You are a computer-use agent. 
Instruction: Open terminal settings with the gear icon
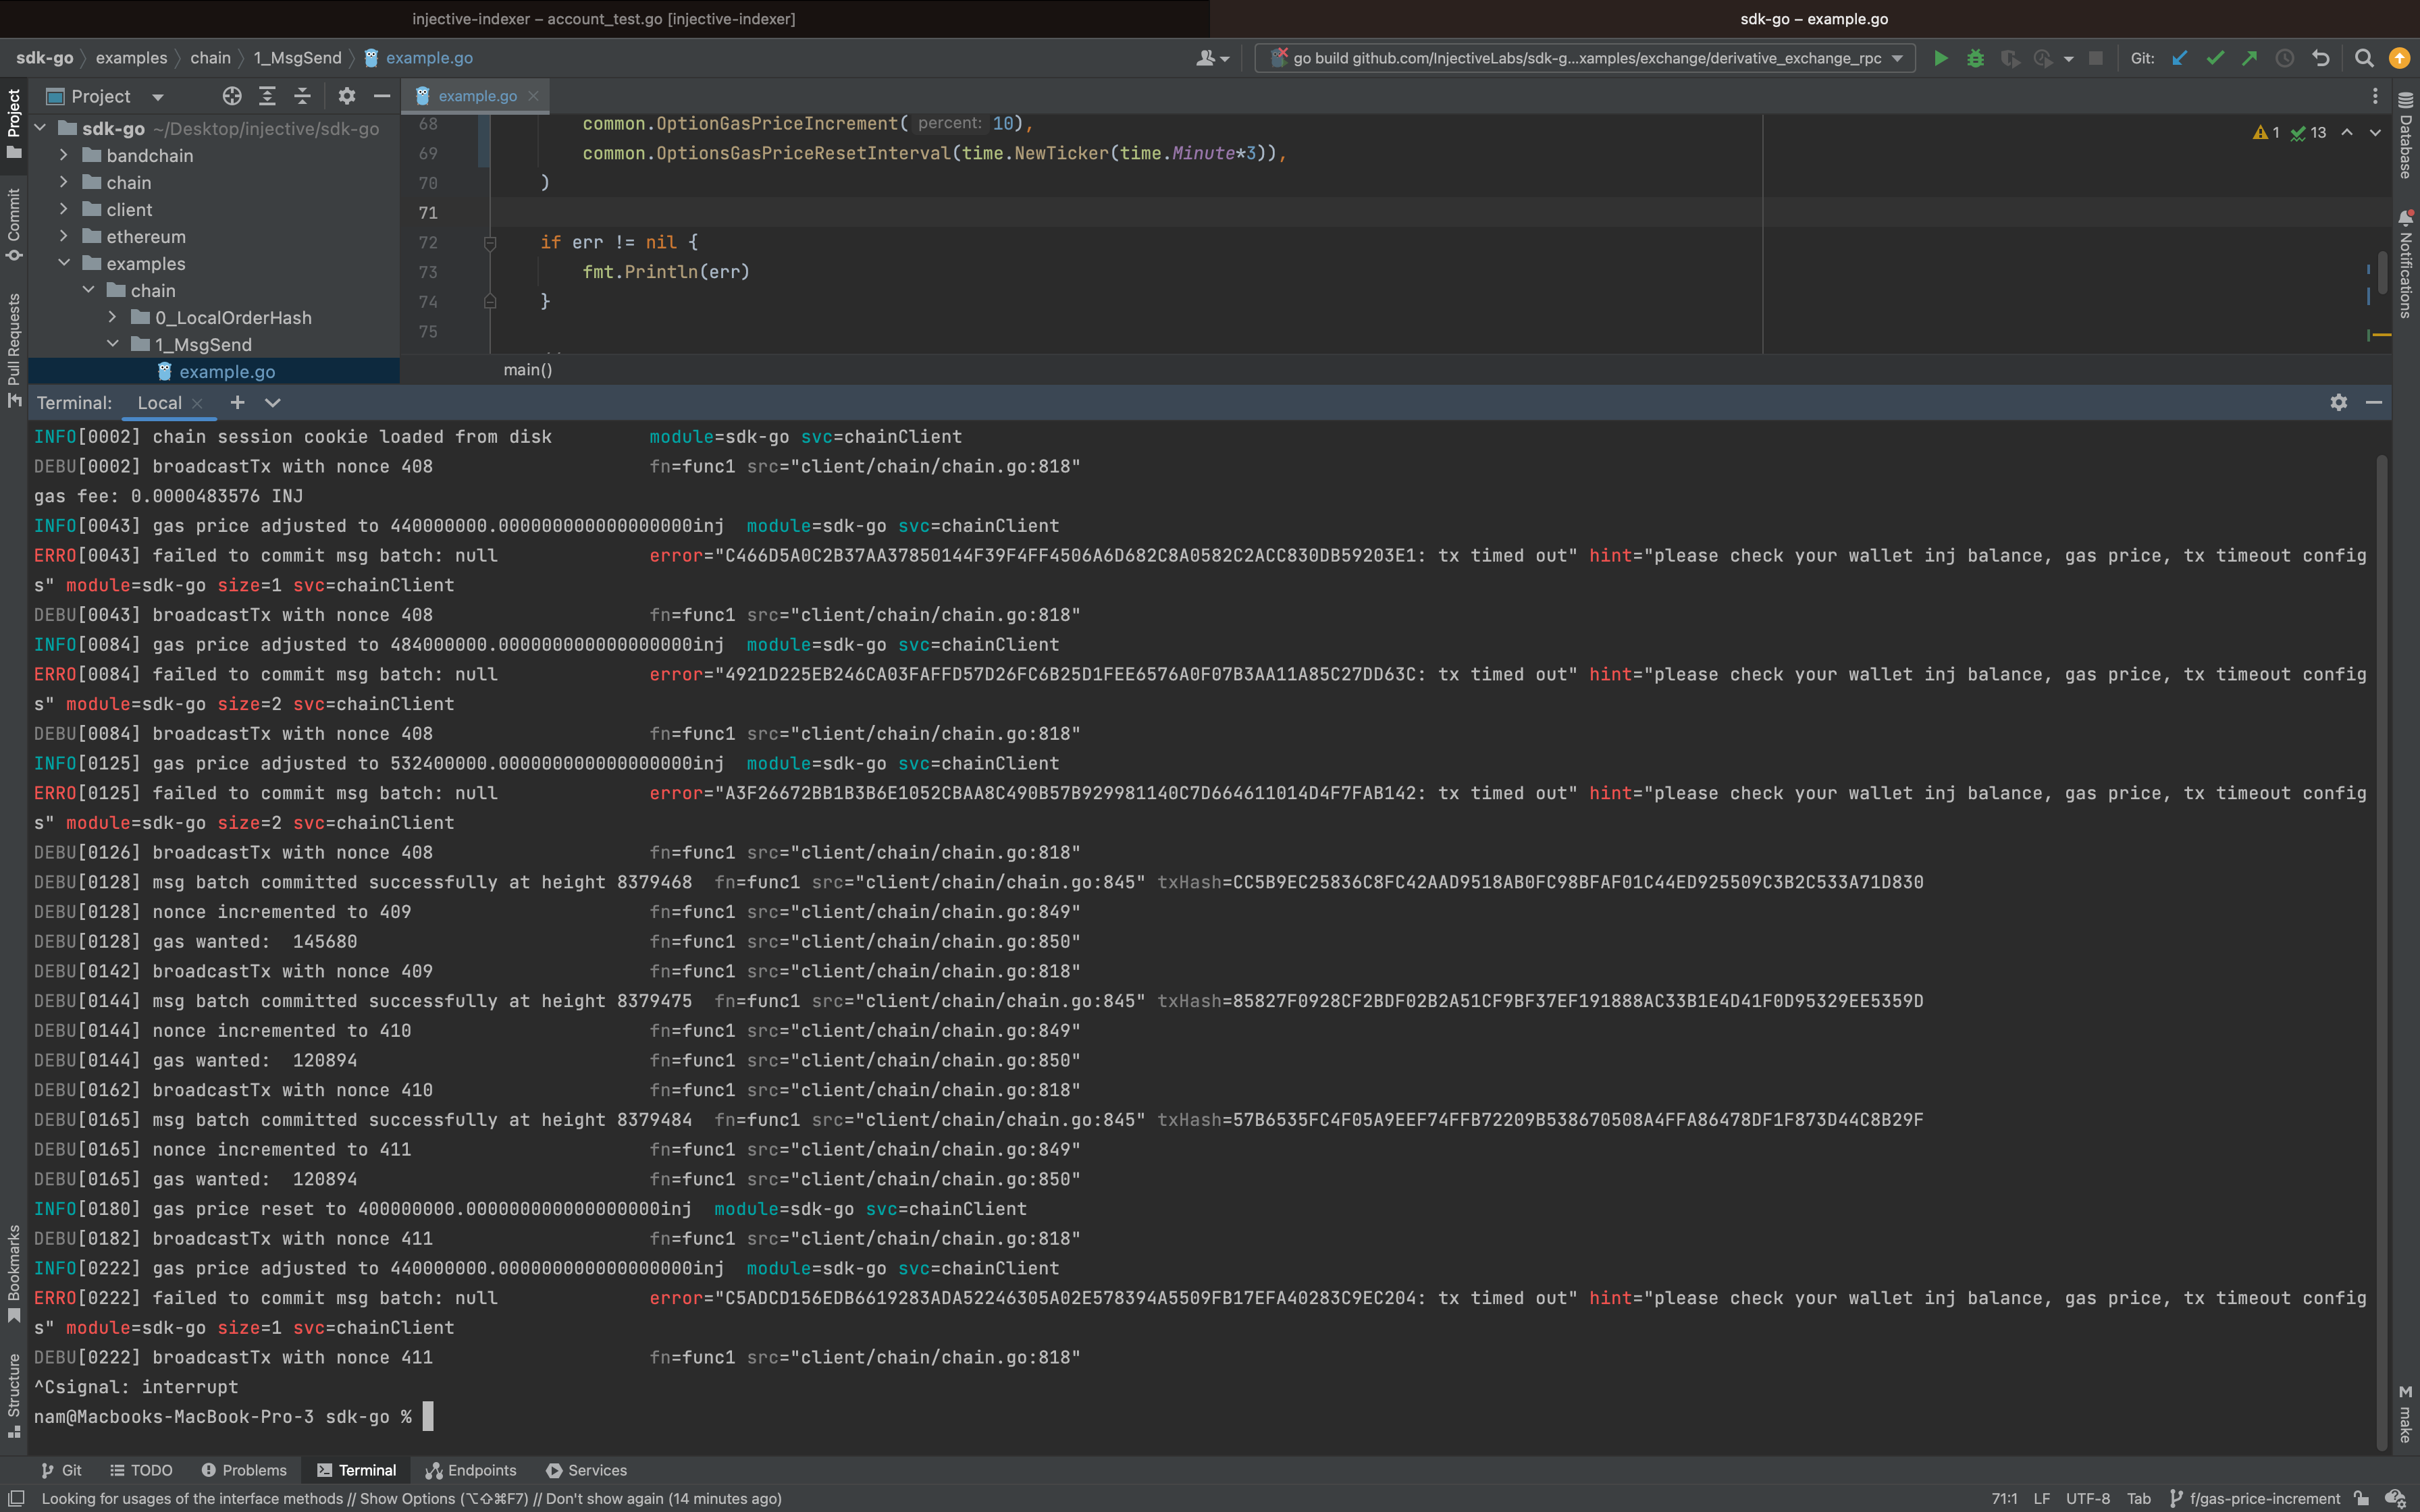click(2338, 402)
